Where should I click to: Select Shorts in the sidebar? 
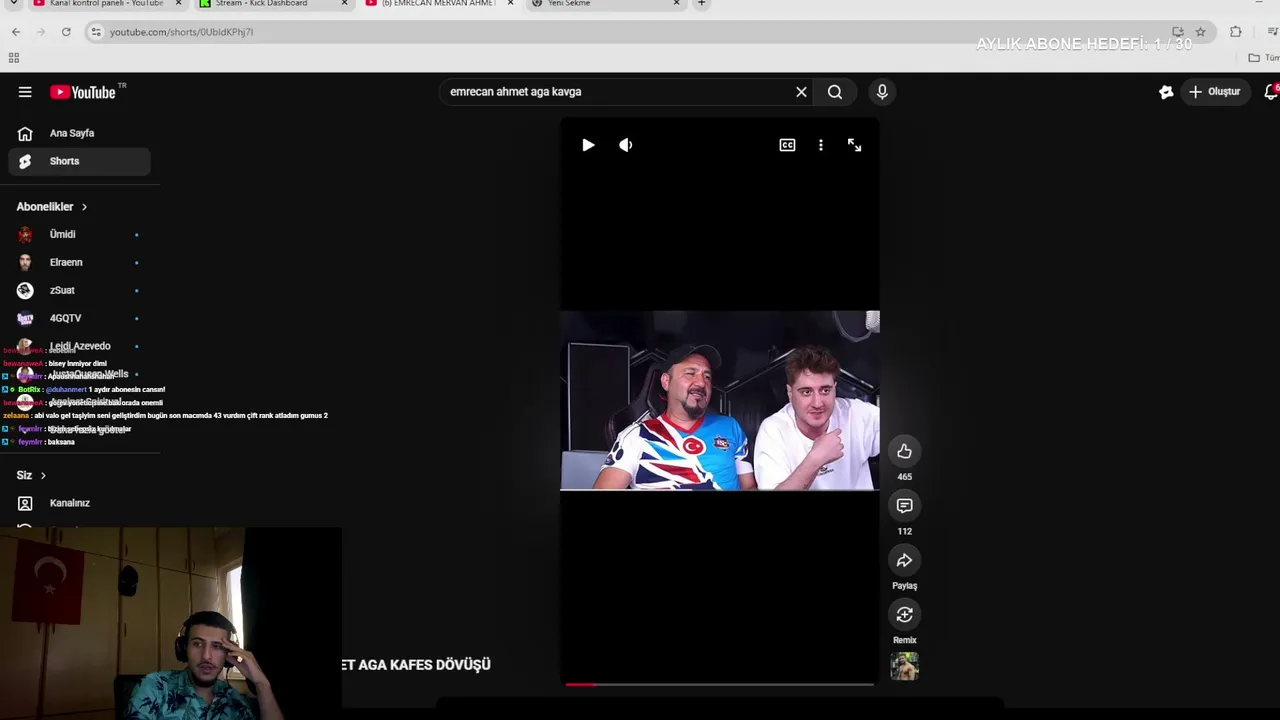[80, 161]
